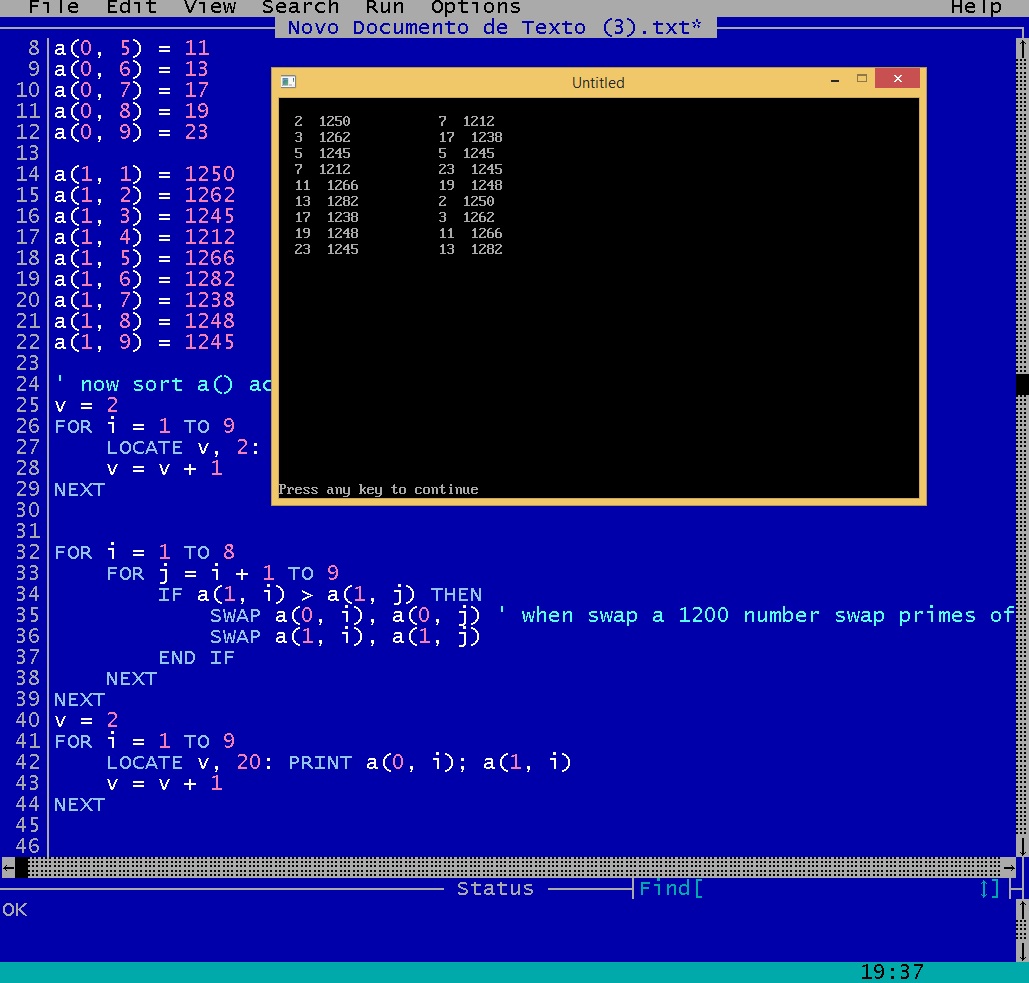The width and height of the screenshot is (1029, 983).
Task: Click the Untitled window system menu icon
Action: click(288, 82)
